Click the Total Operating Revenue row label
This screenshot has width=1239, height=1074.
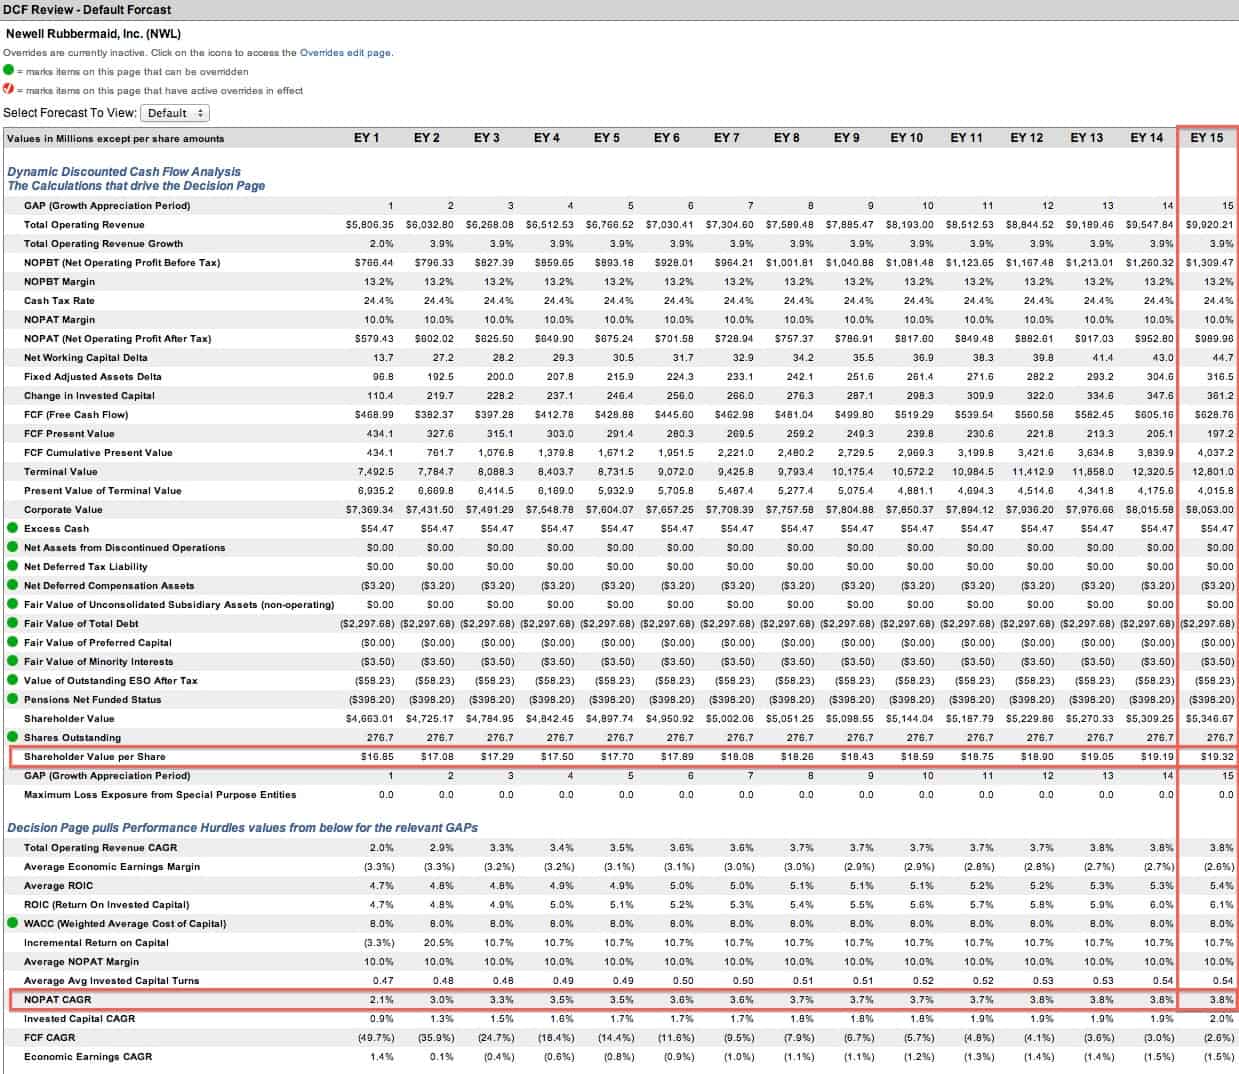[x=84, y=225]
